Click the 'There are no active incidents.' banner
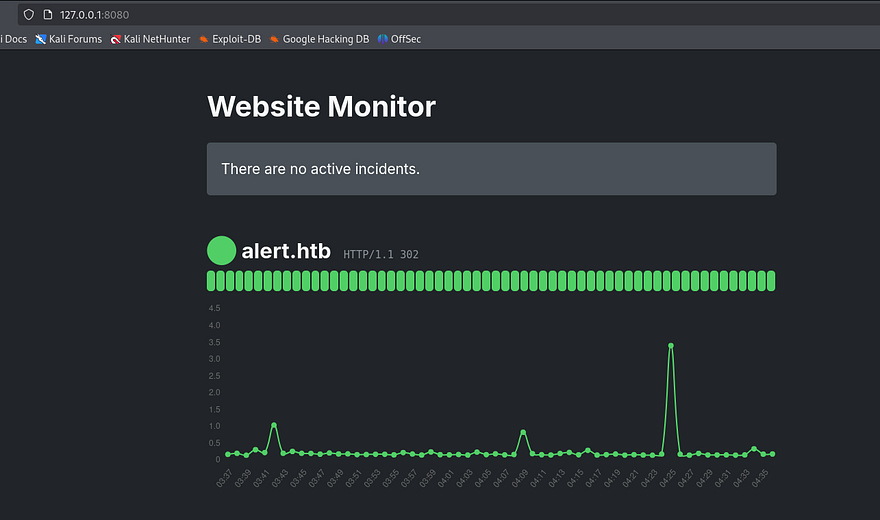880x520 pixels. coord(492,169)
